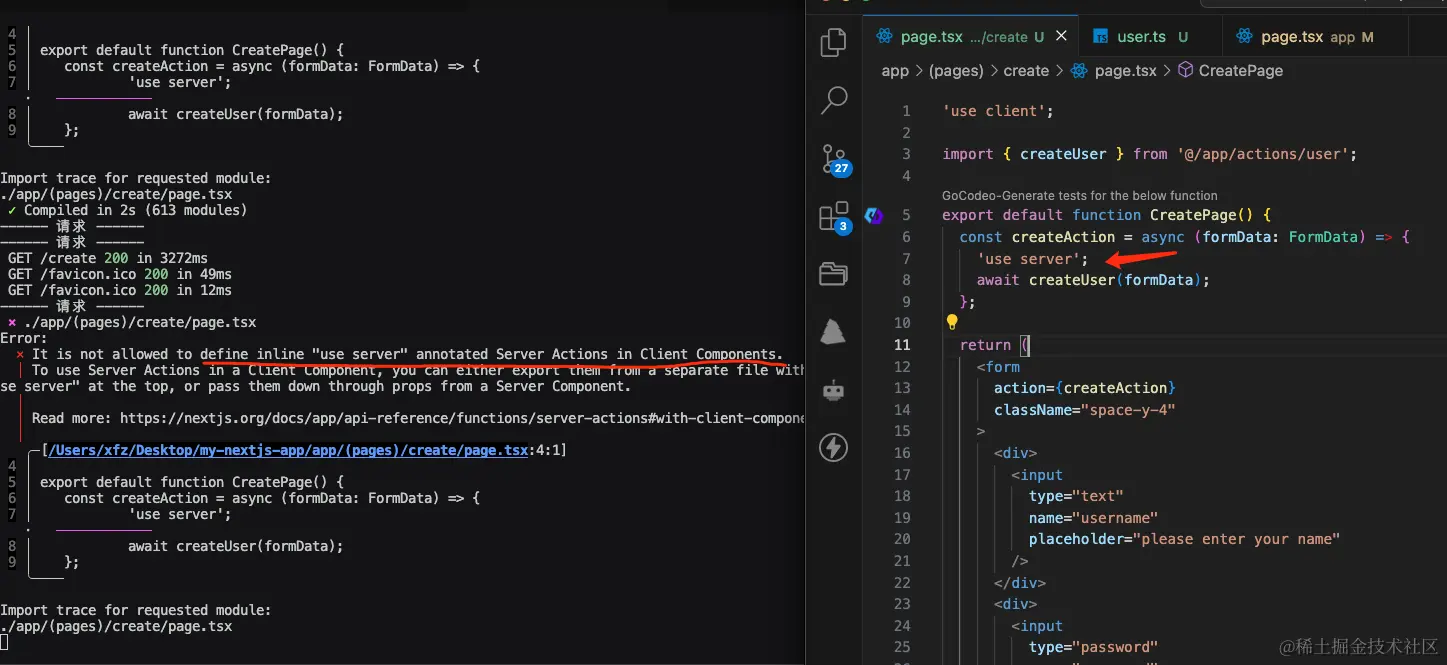Open the Search magnifier in activity bar
This screenshot has width=1447, height=665.
[833, 100]
